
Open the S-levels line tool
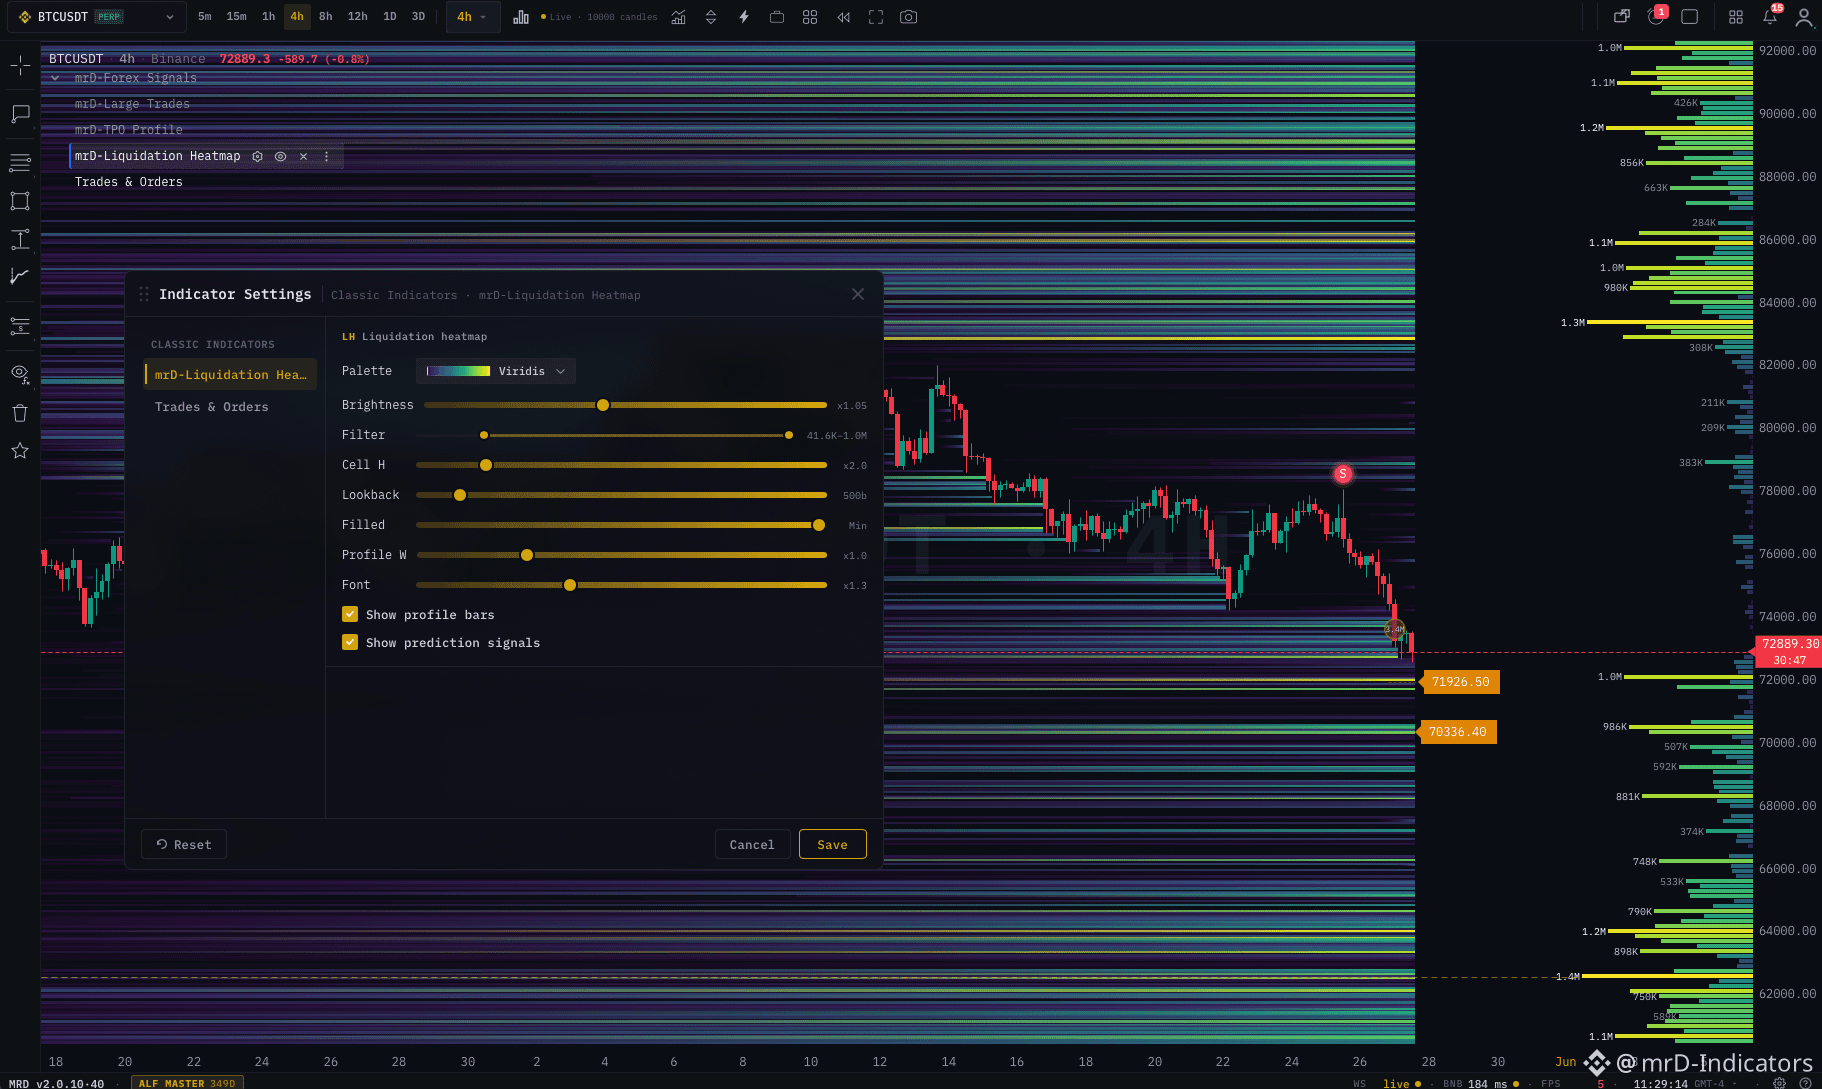(x=20, y=326)
